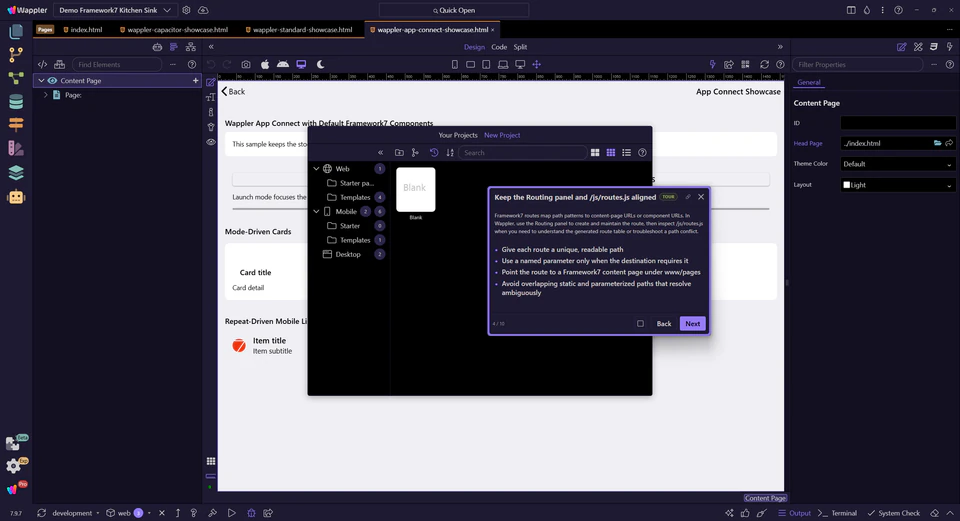
Task: Click the Back link in app preview
Action: pos(233,91)
